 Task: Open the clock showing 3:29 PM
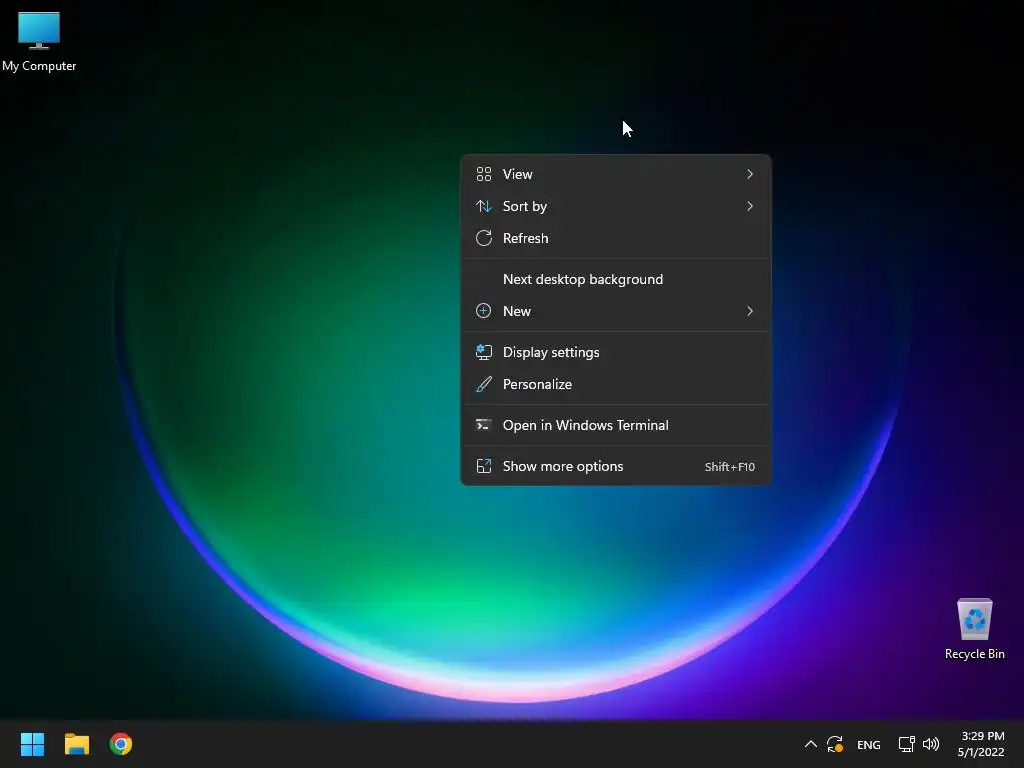click(981, 744)
